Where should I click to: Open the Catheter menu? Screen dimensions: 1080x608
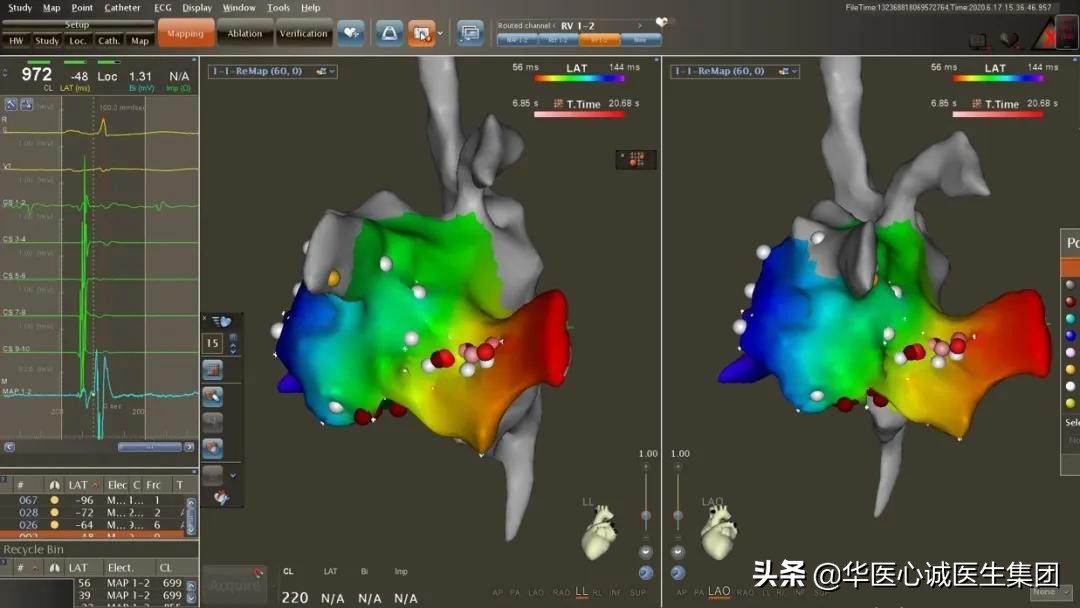click(x=122, y=8)
